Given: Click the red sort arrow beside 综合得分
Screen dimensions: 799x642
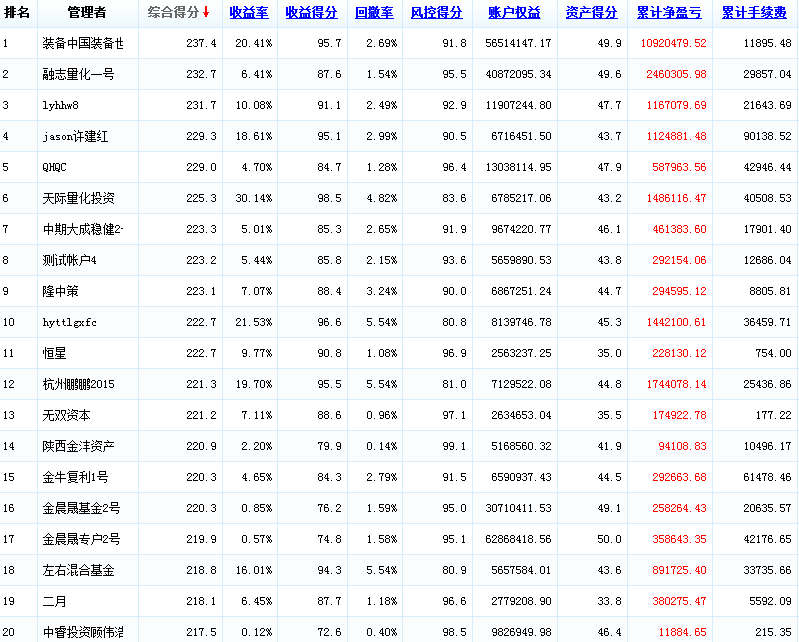Looking at the screenshot, I should click(x=206, y=13).
